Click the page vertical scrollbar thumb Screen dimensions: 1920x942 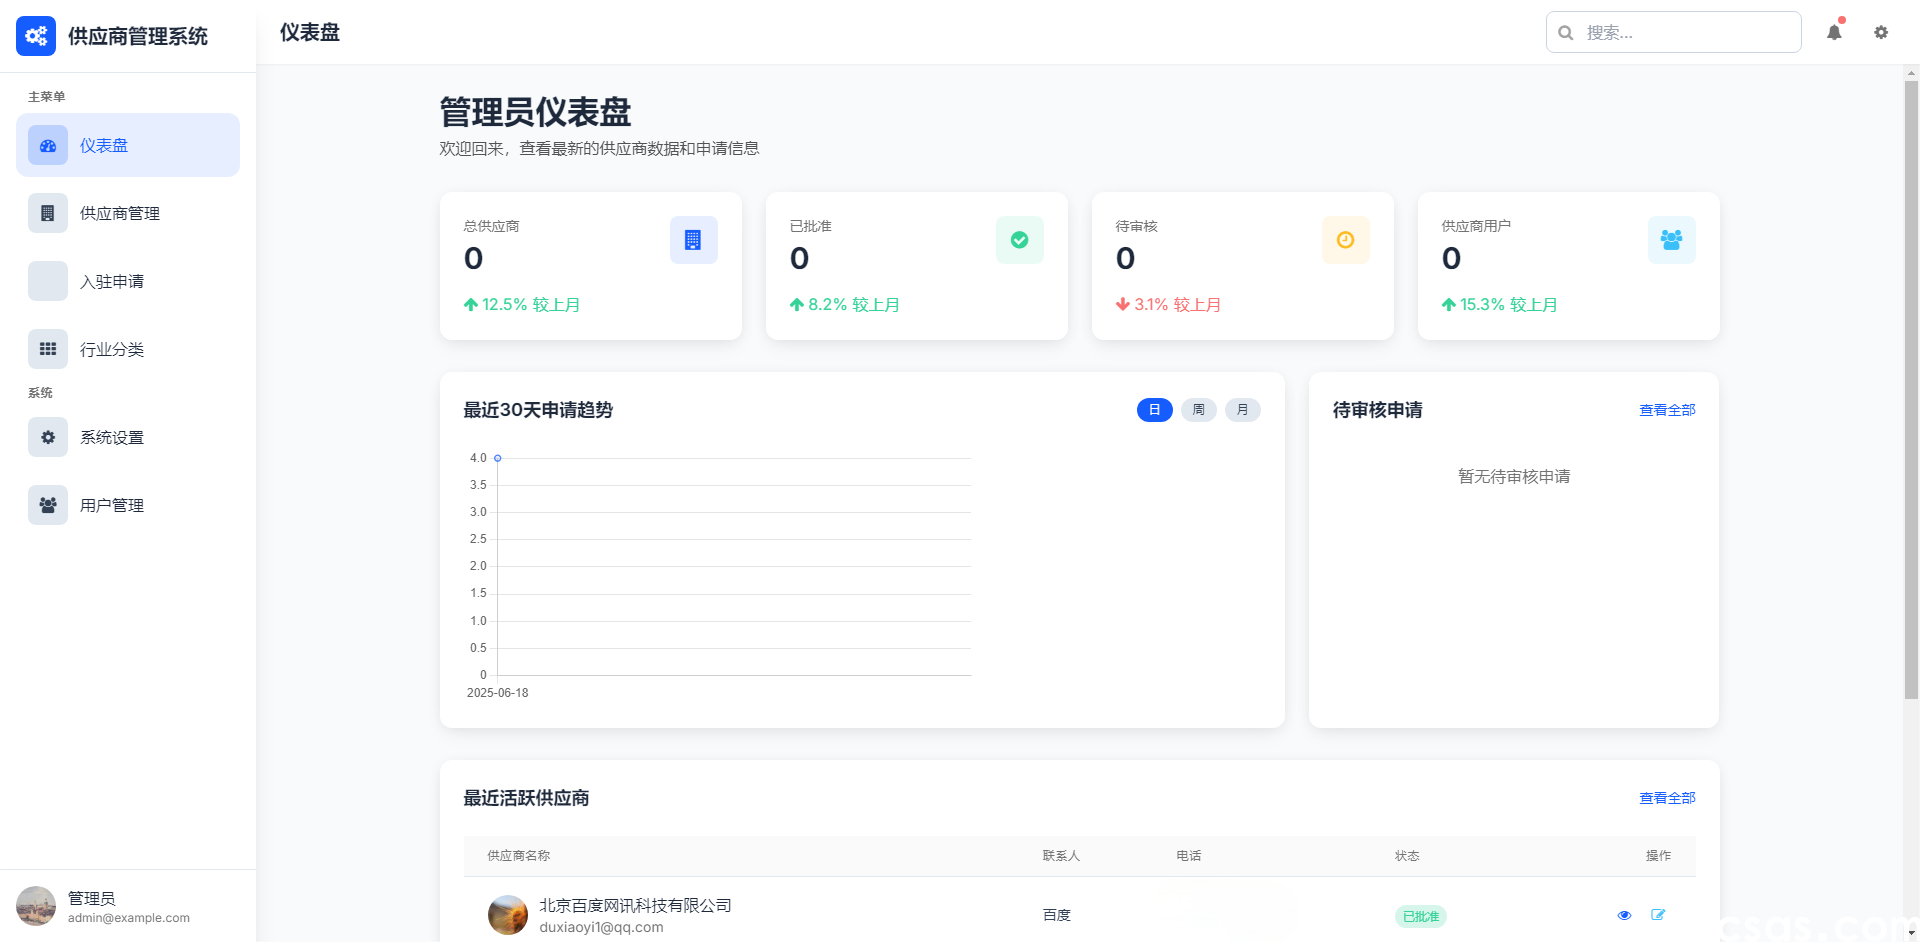coord(1911,388)
